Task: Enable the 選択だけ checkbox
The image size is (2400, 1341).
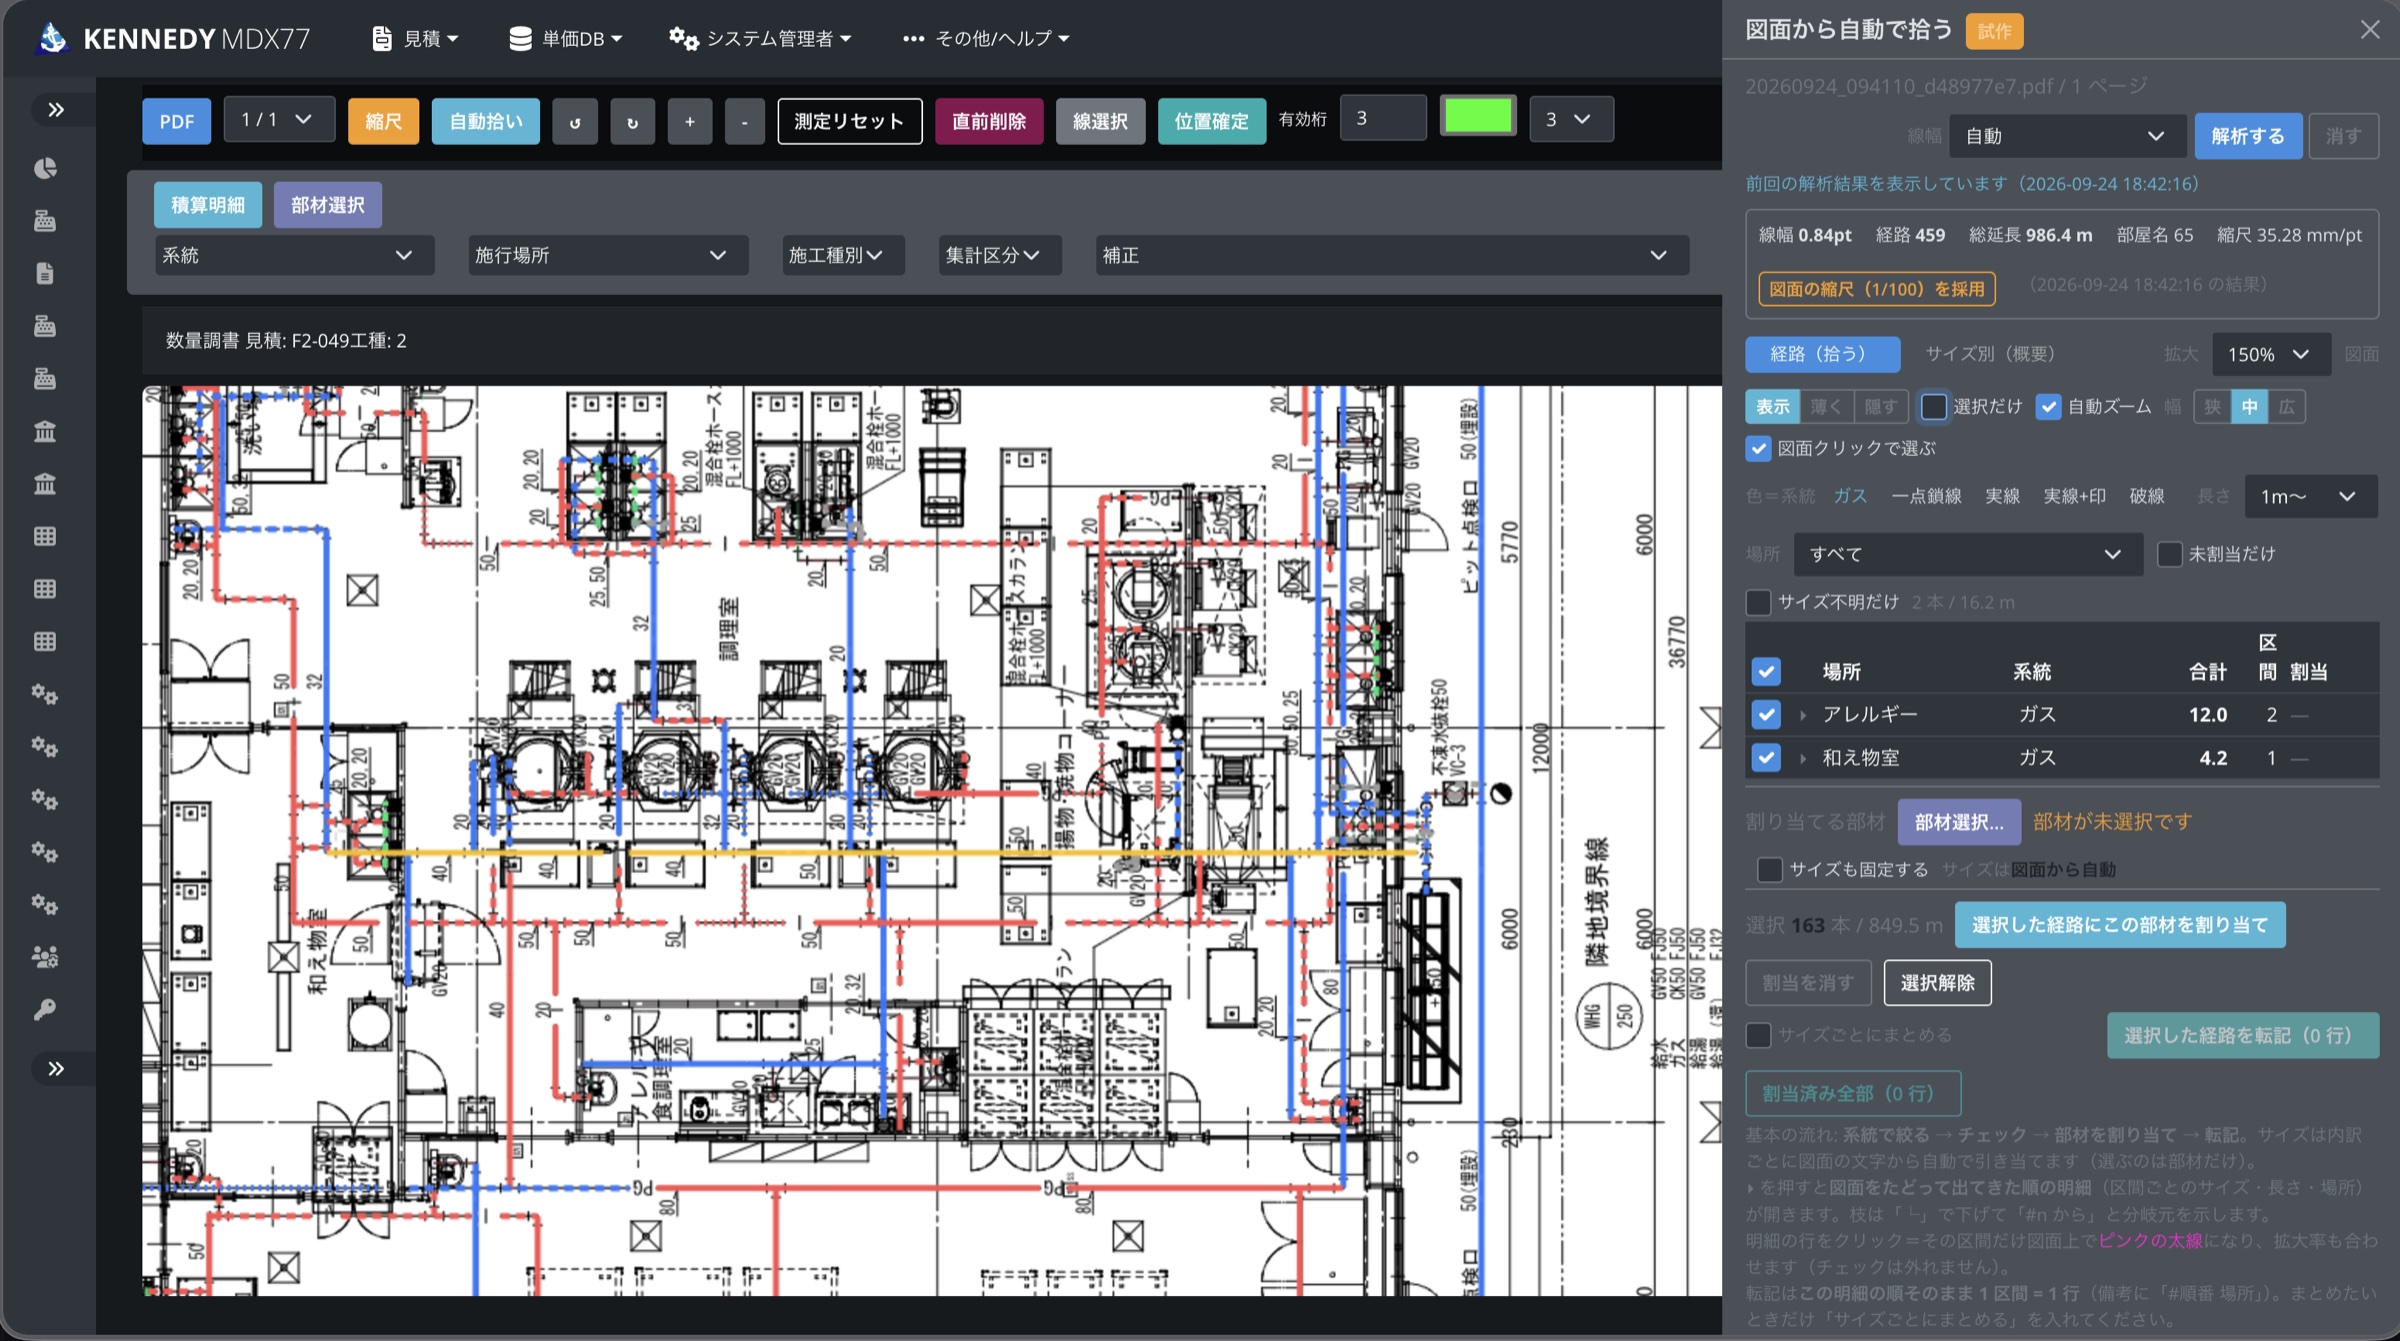Action: pyautogui.click(x=1934, y=406)
